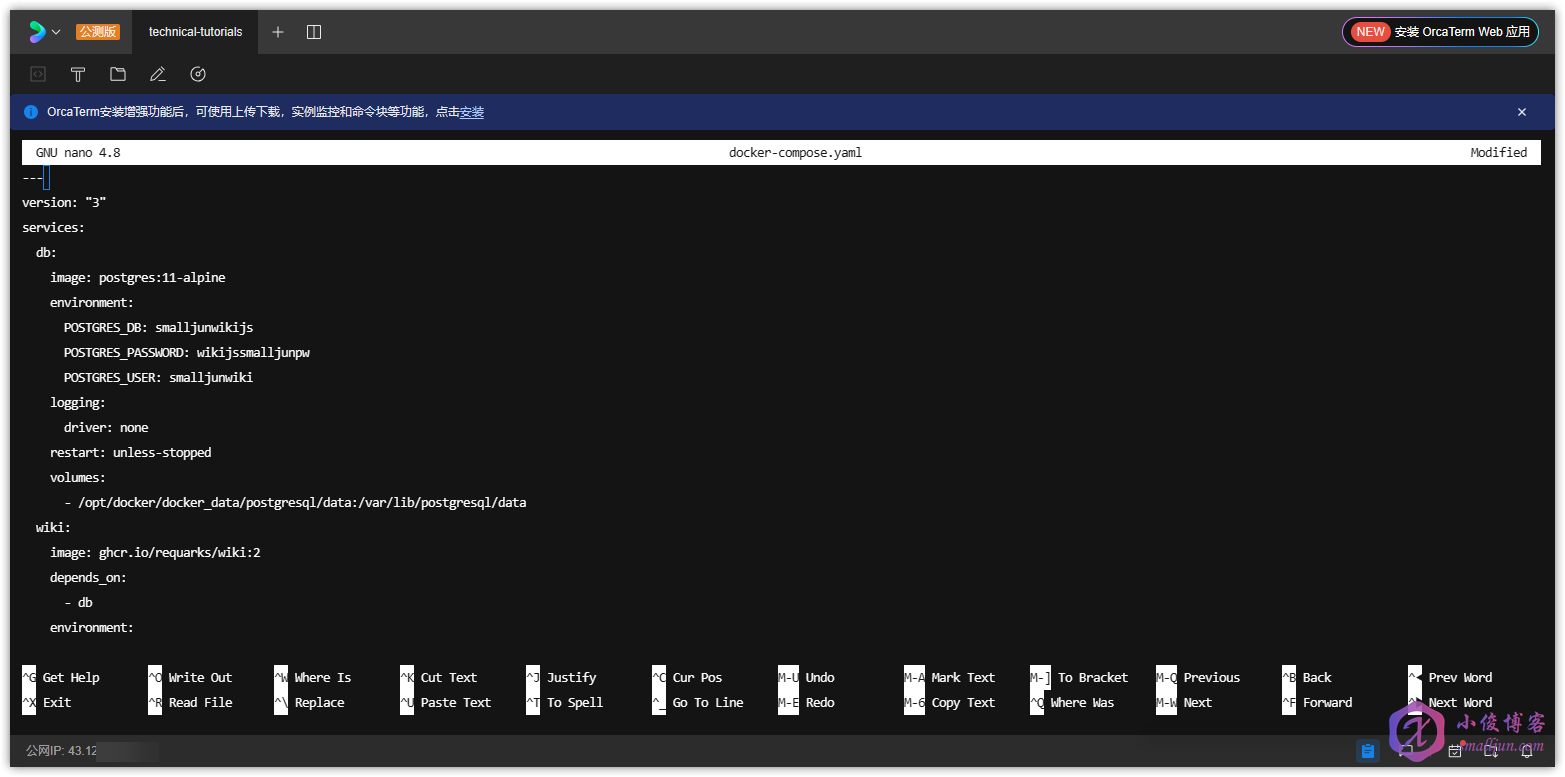Viewport: 1565px width, 777px height.
Task: Click the driver: none line
Action: click(x=106, y=428)
